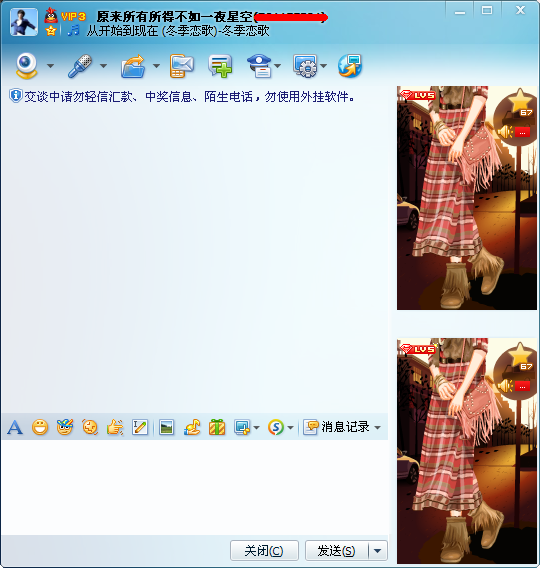The width and height of the screenshot is (540, 568).
Task: Click the LV5 badge on the upper avatar
Action: click(418, 95)
